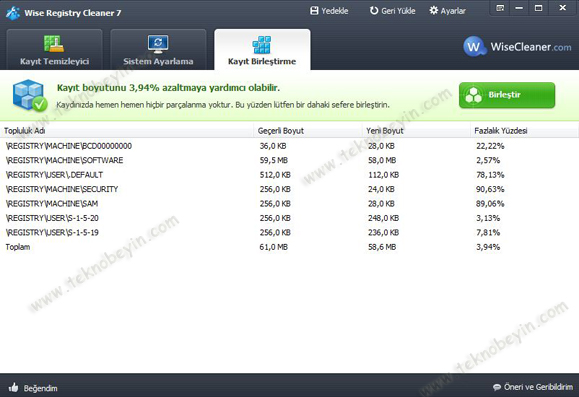579x397 pixels.
Task: Click the green Birleştir button
Action: [507, 95]
